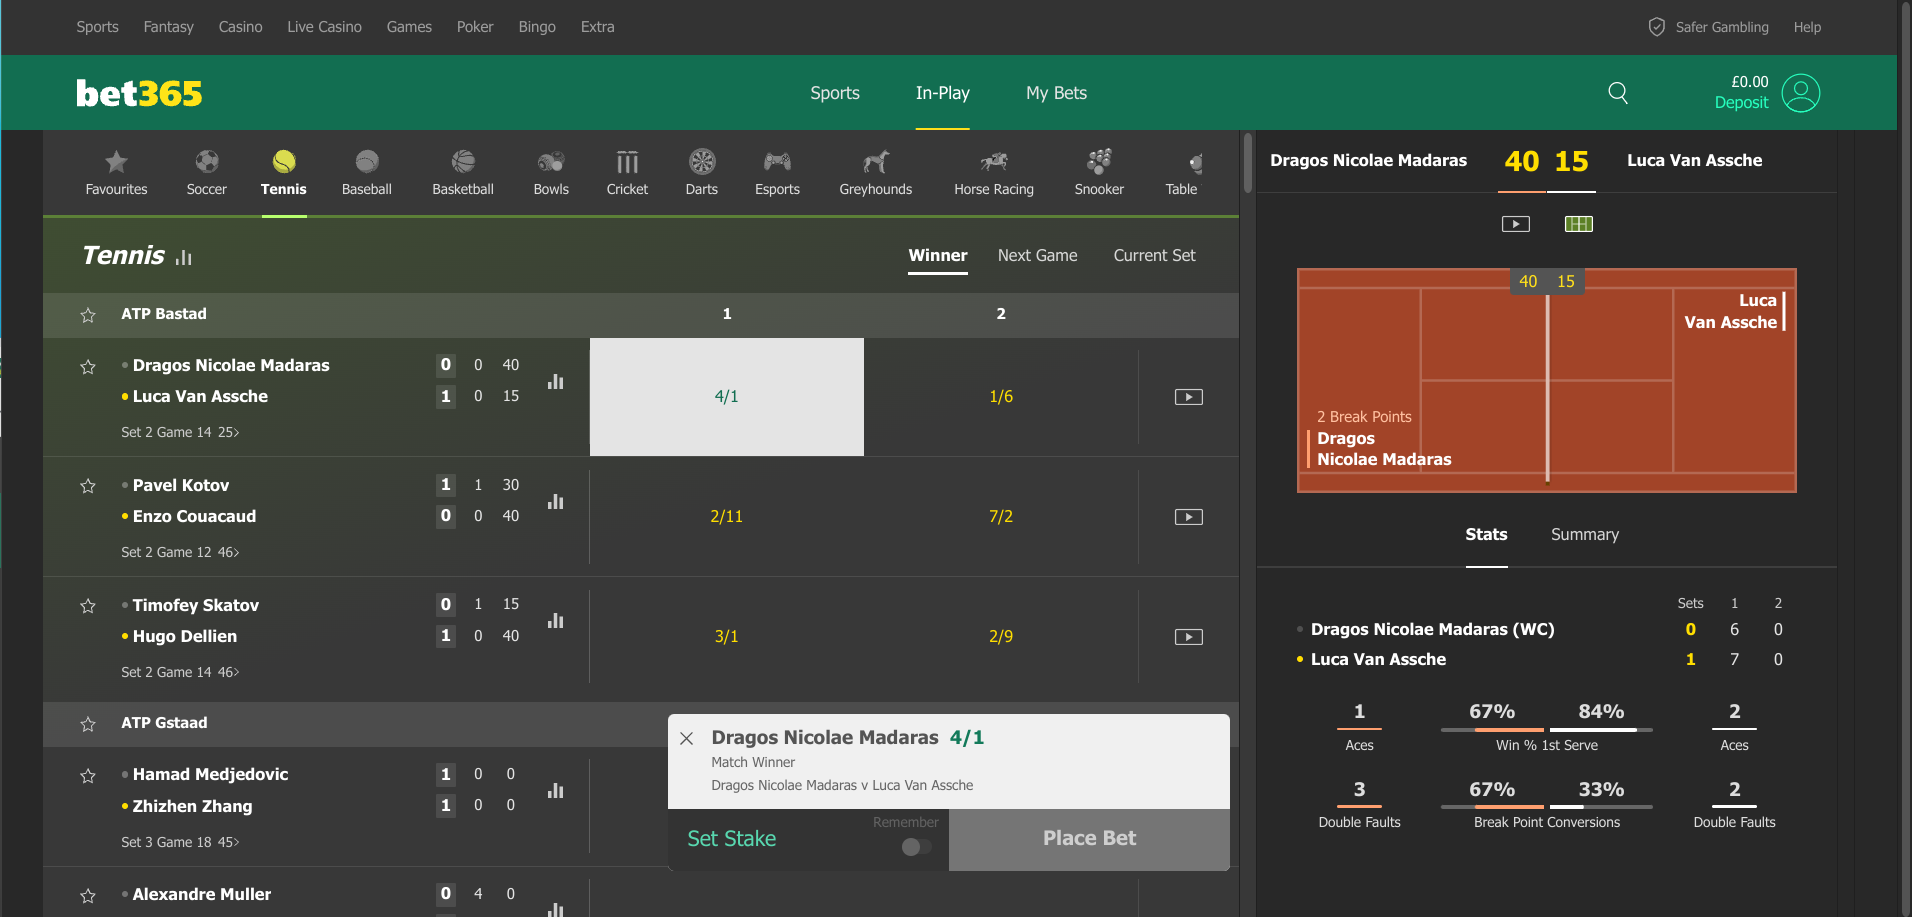This screenshot has width=1912, height=917.
Task: Select 2/9 odds for Hugo Dellien
Action: tap(1001, 637)
